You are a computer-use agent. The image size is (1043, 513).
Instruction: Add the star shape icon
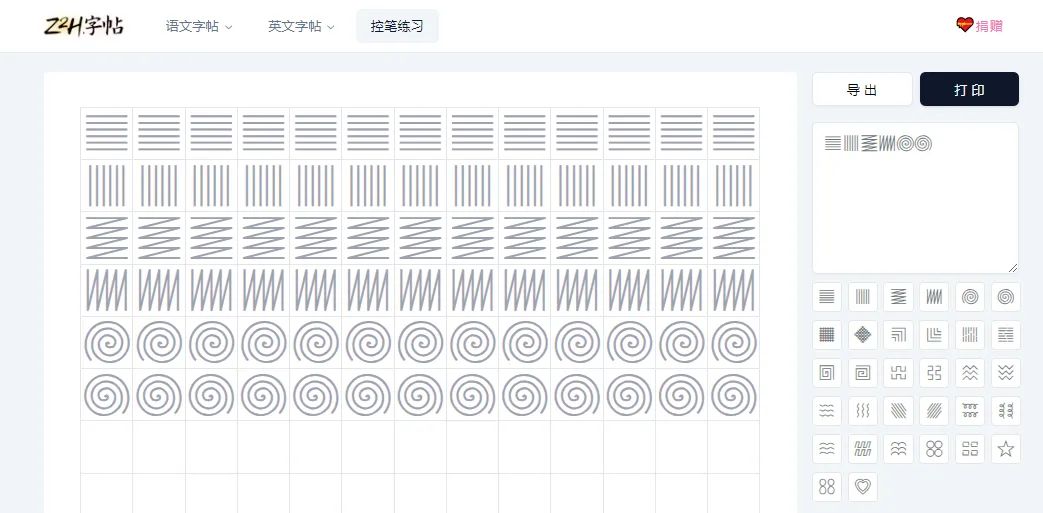(1006, 449)
